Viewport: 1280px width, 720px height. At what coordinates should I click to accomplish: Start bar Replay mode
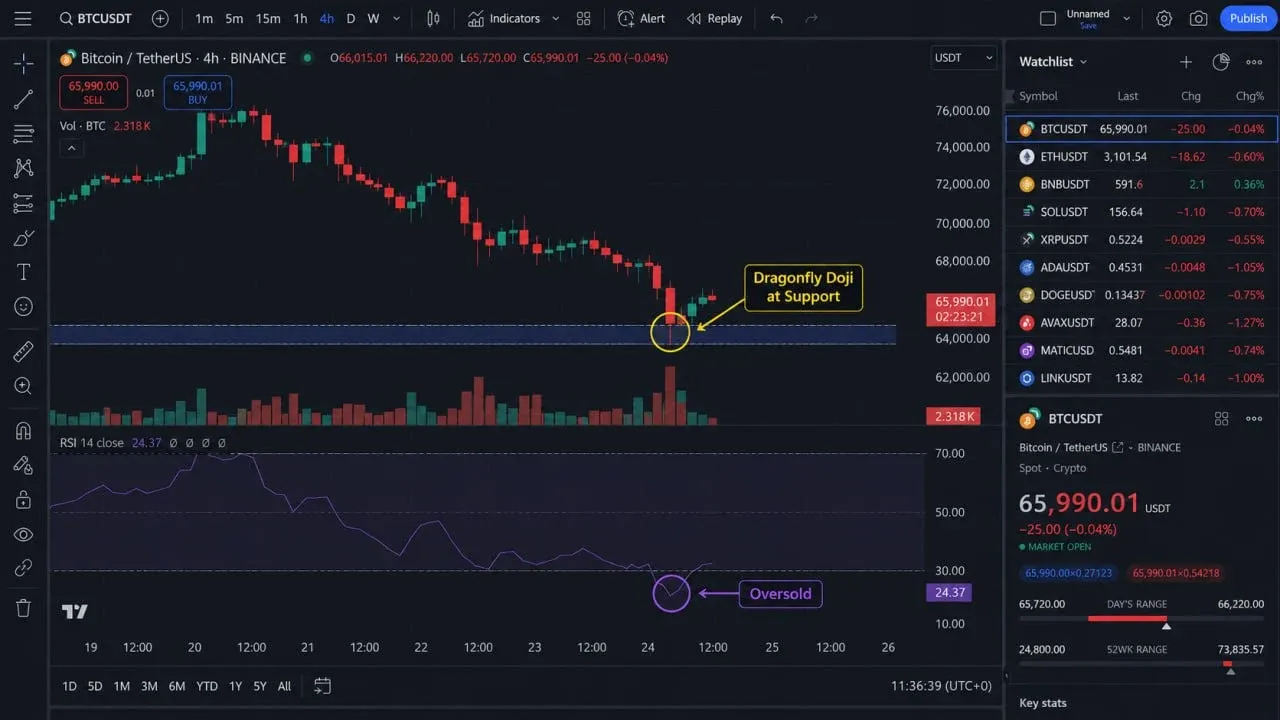click(714, 18)
